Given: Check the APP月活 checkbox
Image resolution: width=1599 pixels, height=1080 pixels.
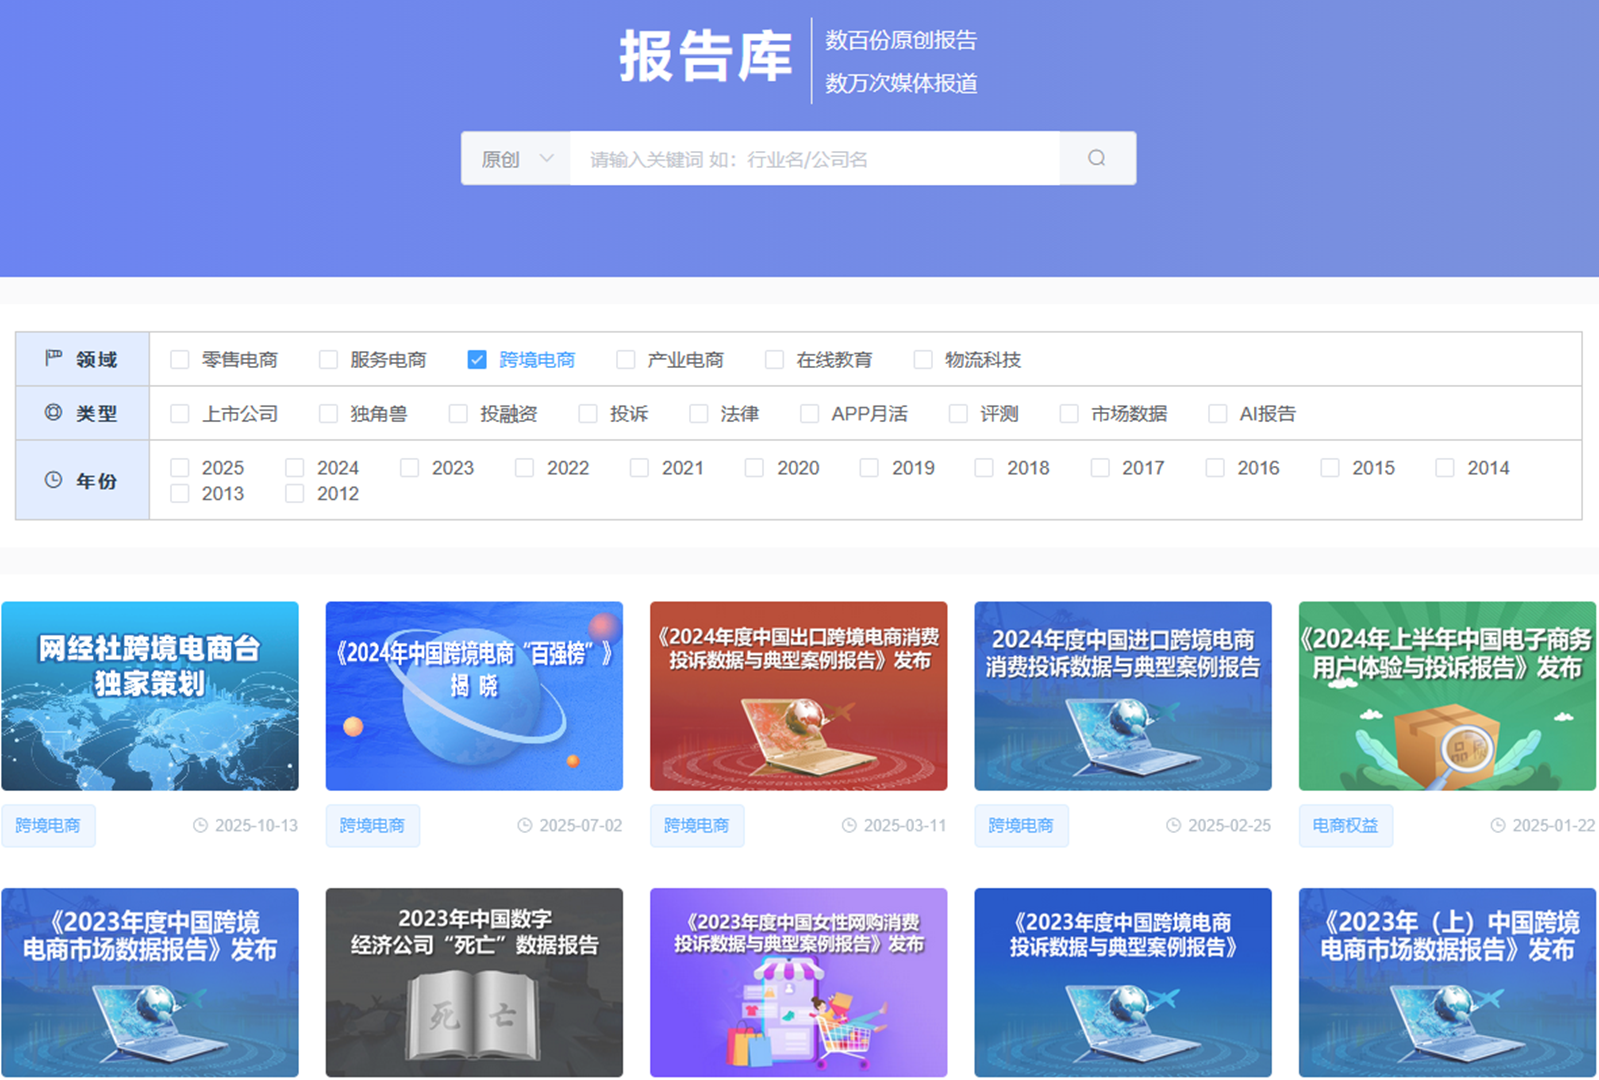Looking at the screenshot, I should (x=810, y=413).
